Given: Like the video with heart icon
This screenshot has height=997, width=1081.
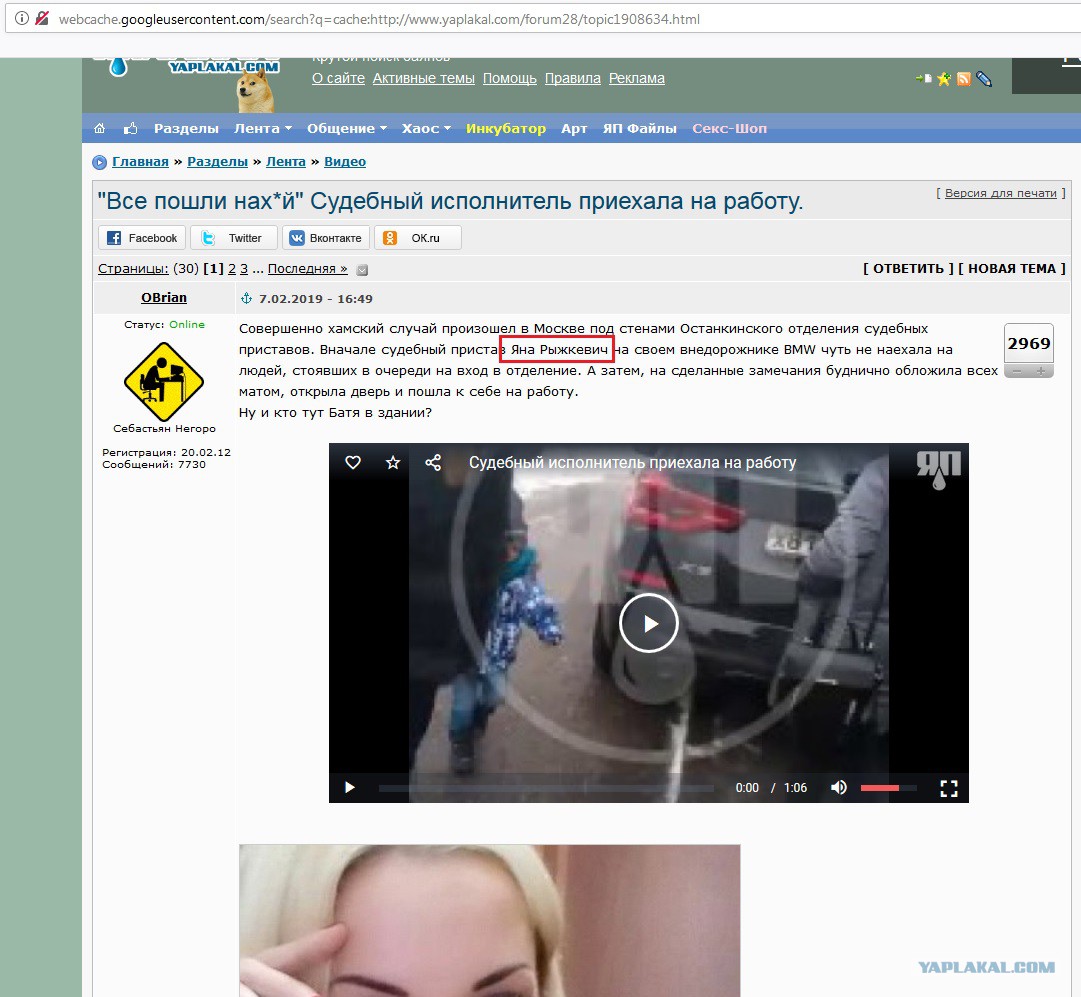Looking at the screenshot, I should point(353,463).
